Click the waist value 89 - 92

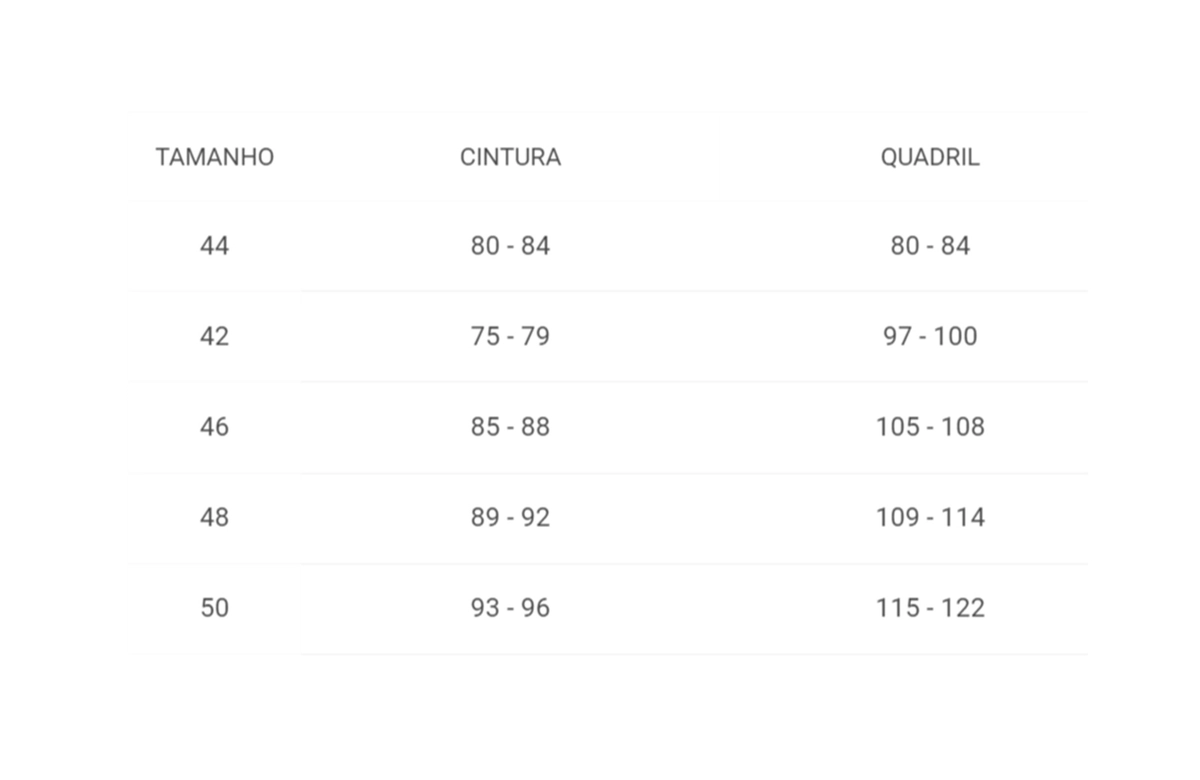click(x=510, y=517)
